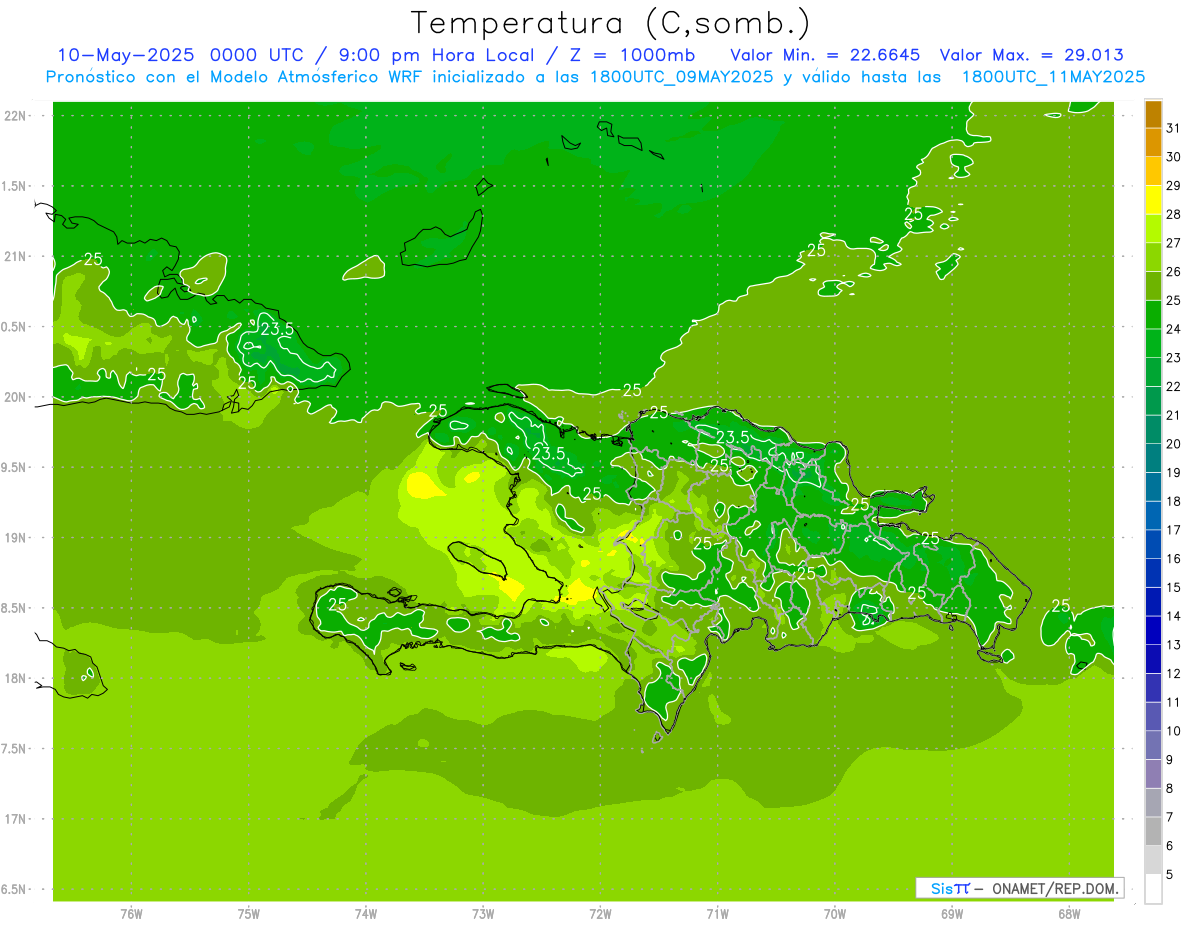Click the '69W' longitude axis label
Image resolution: width=1200 pixels, height=927 pixels.
click(x=952, y=914)
